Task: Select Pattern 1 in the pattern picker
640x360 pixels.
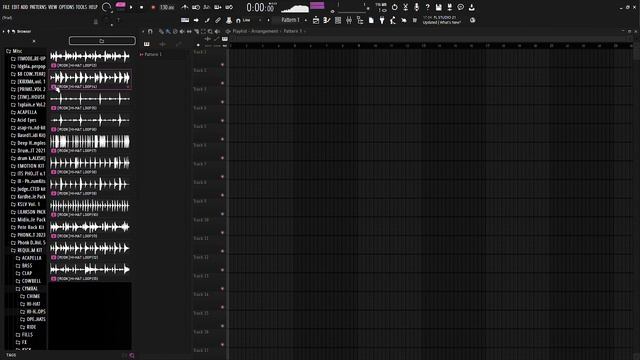Action: click(x=153, y=54)
